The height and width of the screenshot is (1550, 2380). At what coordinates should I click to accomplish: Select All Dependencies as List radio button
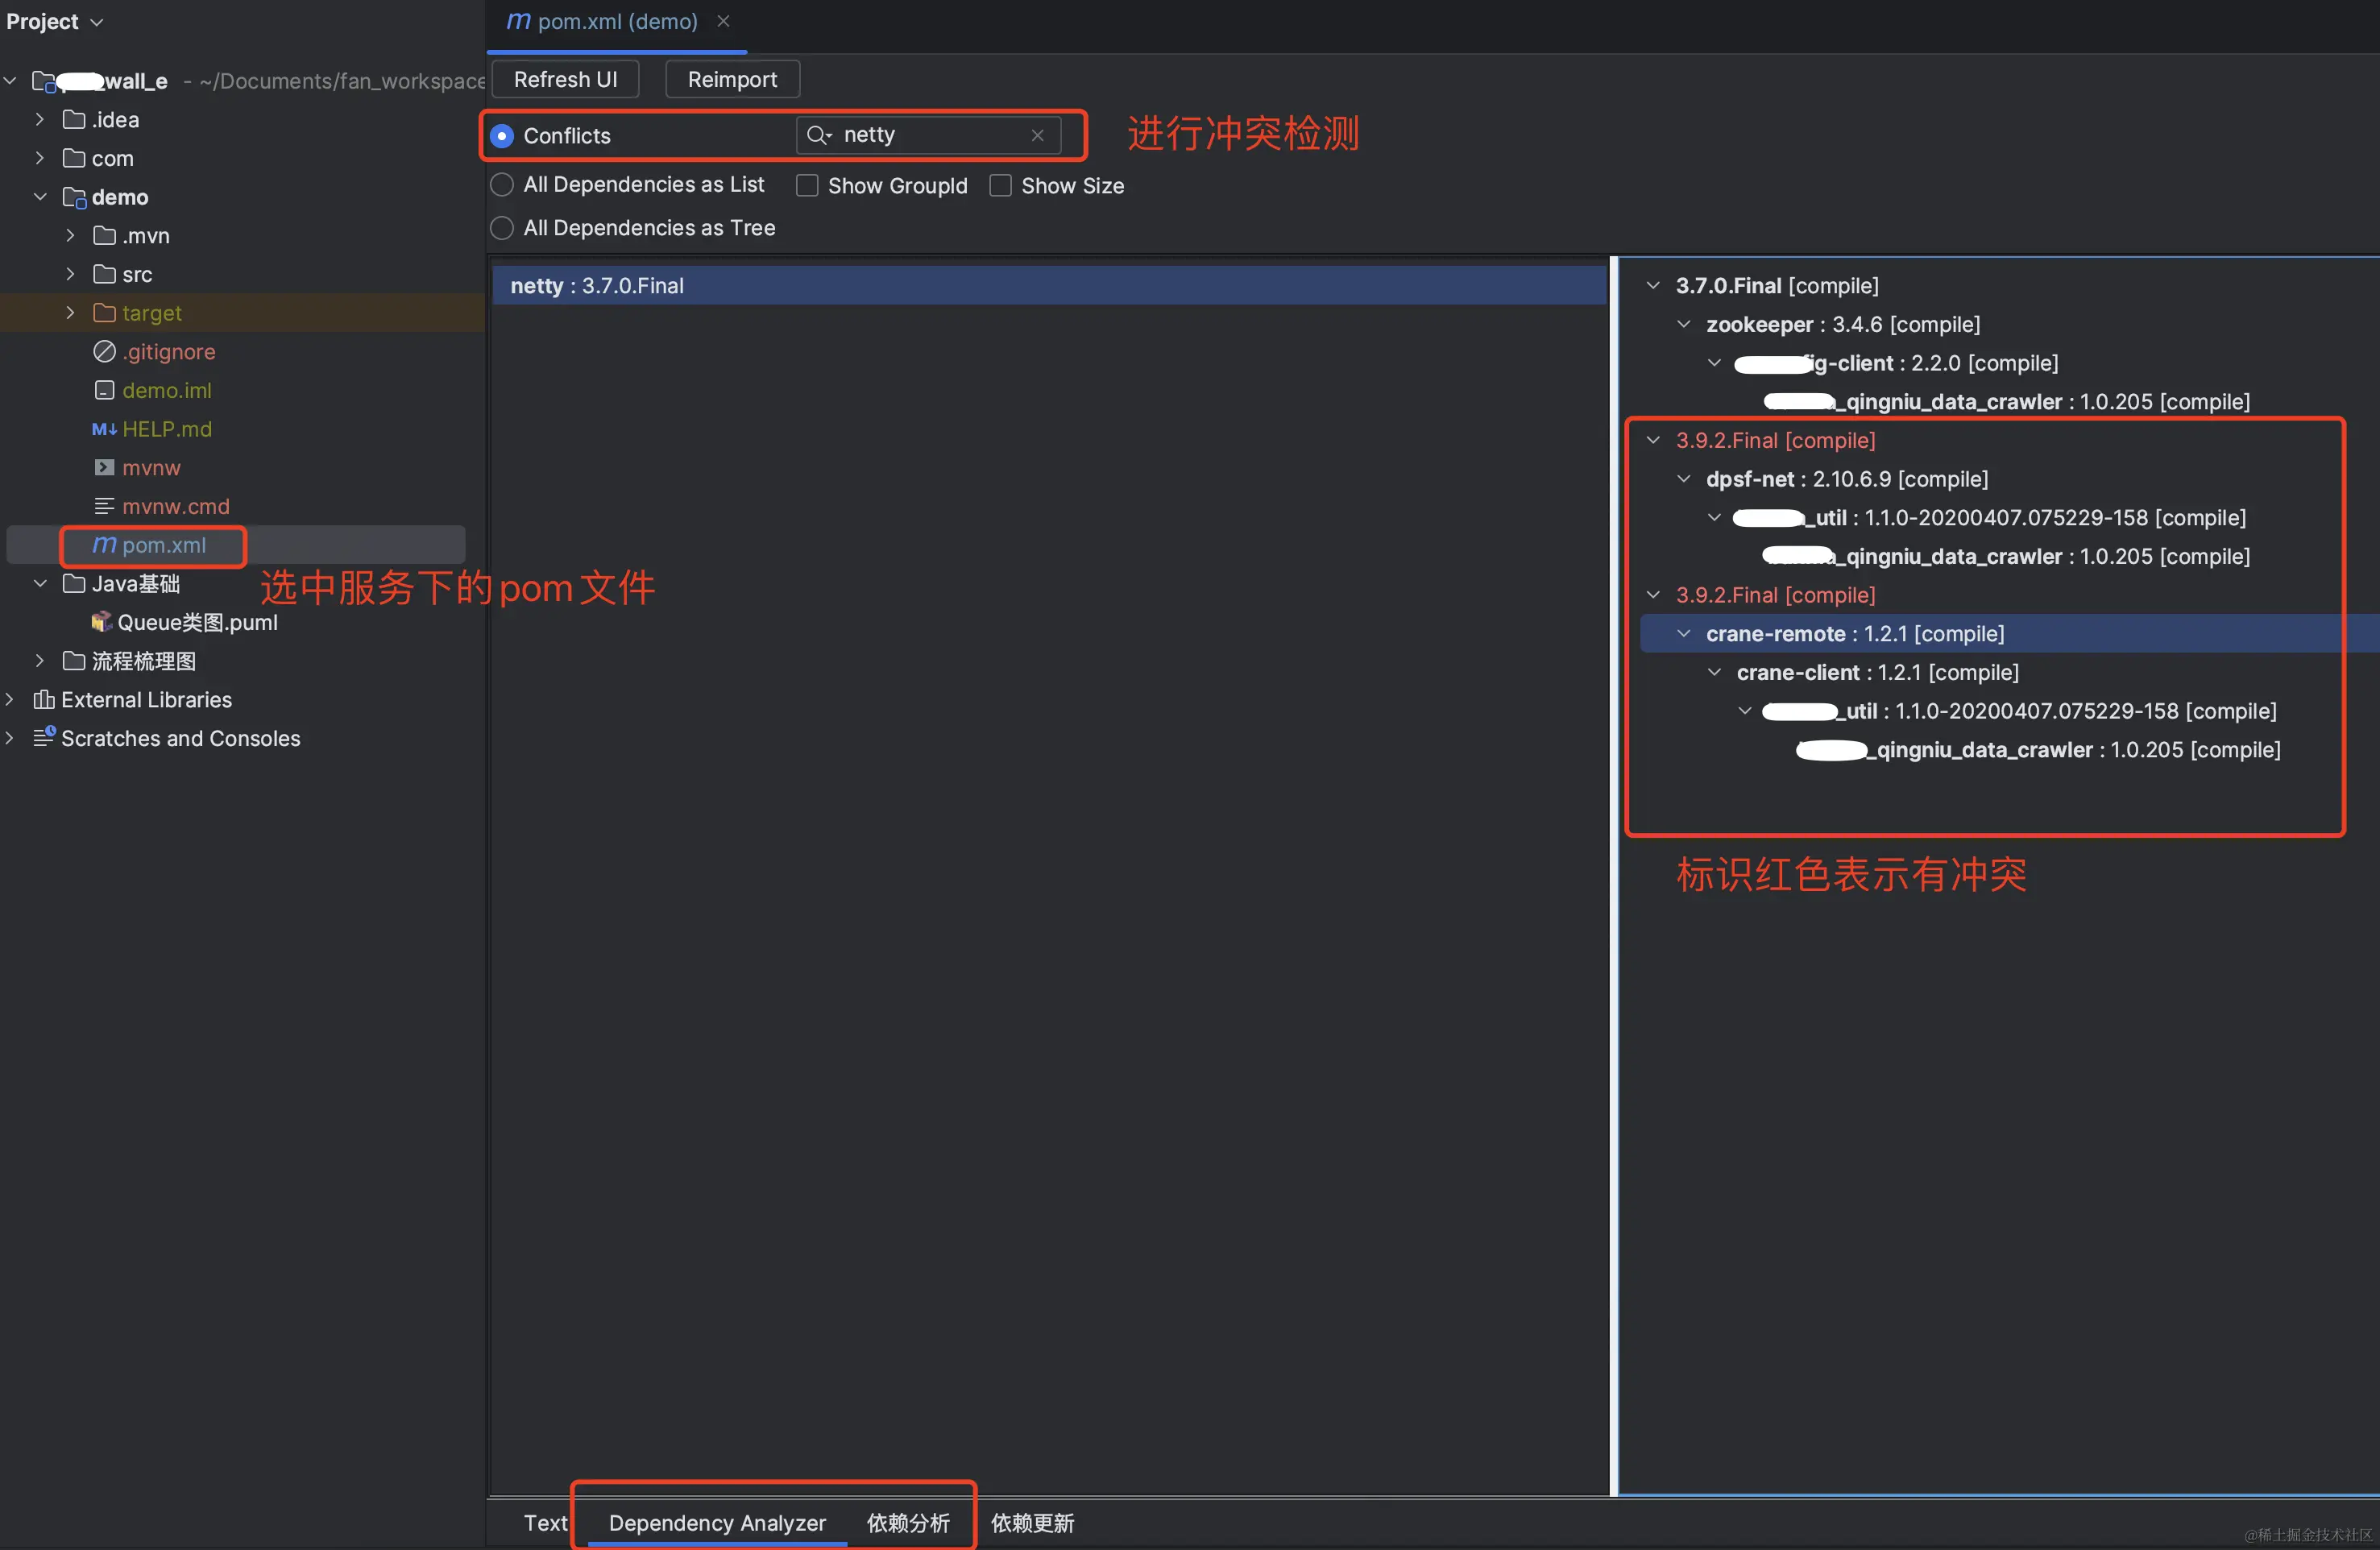pos(502,185)
